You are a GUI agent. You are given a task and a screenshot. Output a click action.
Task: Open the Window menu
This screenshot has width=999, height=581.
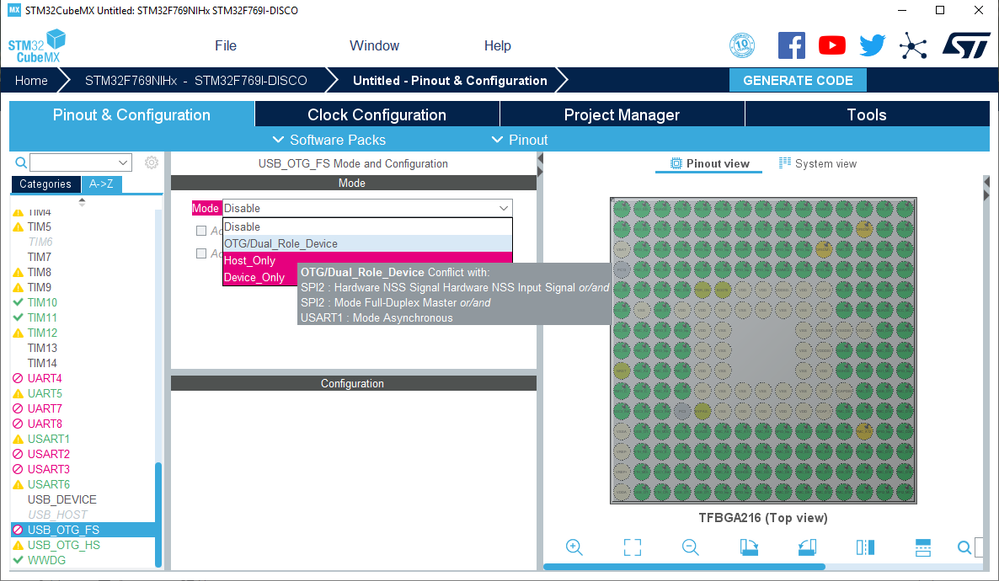[x=374, y=46]
